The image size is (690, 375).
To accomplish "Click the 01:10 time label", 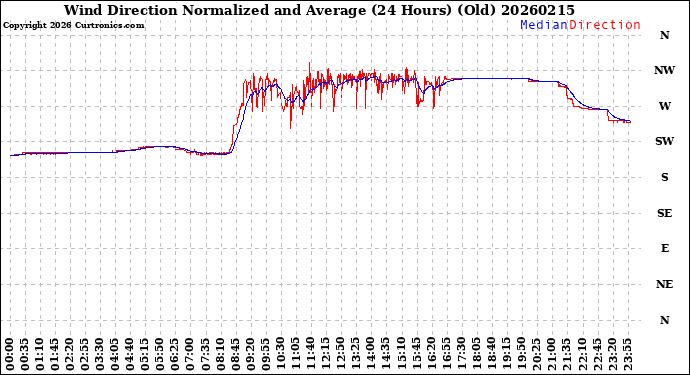I will [40, 354].
